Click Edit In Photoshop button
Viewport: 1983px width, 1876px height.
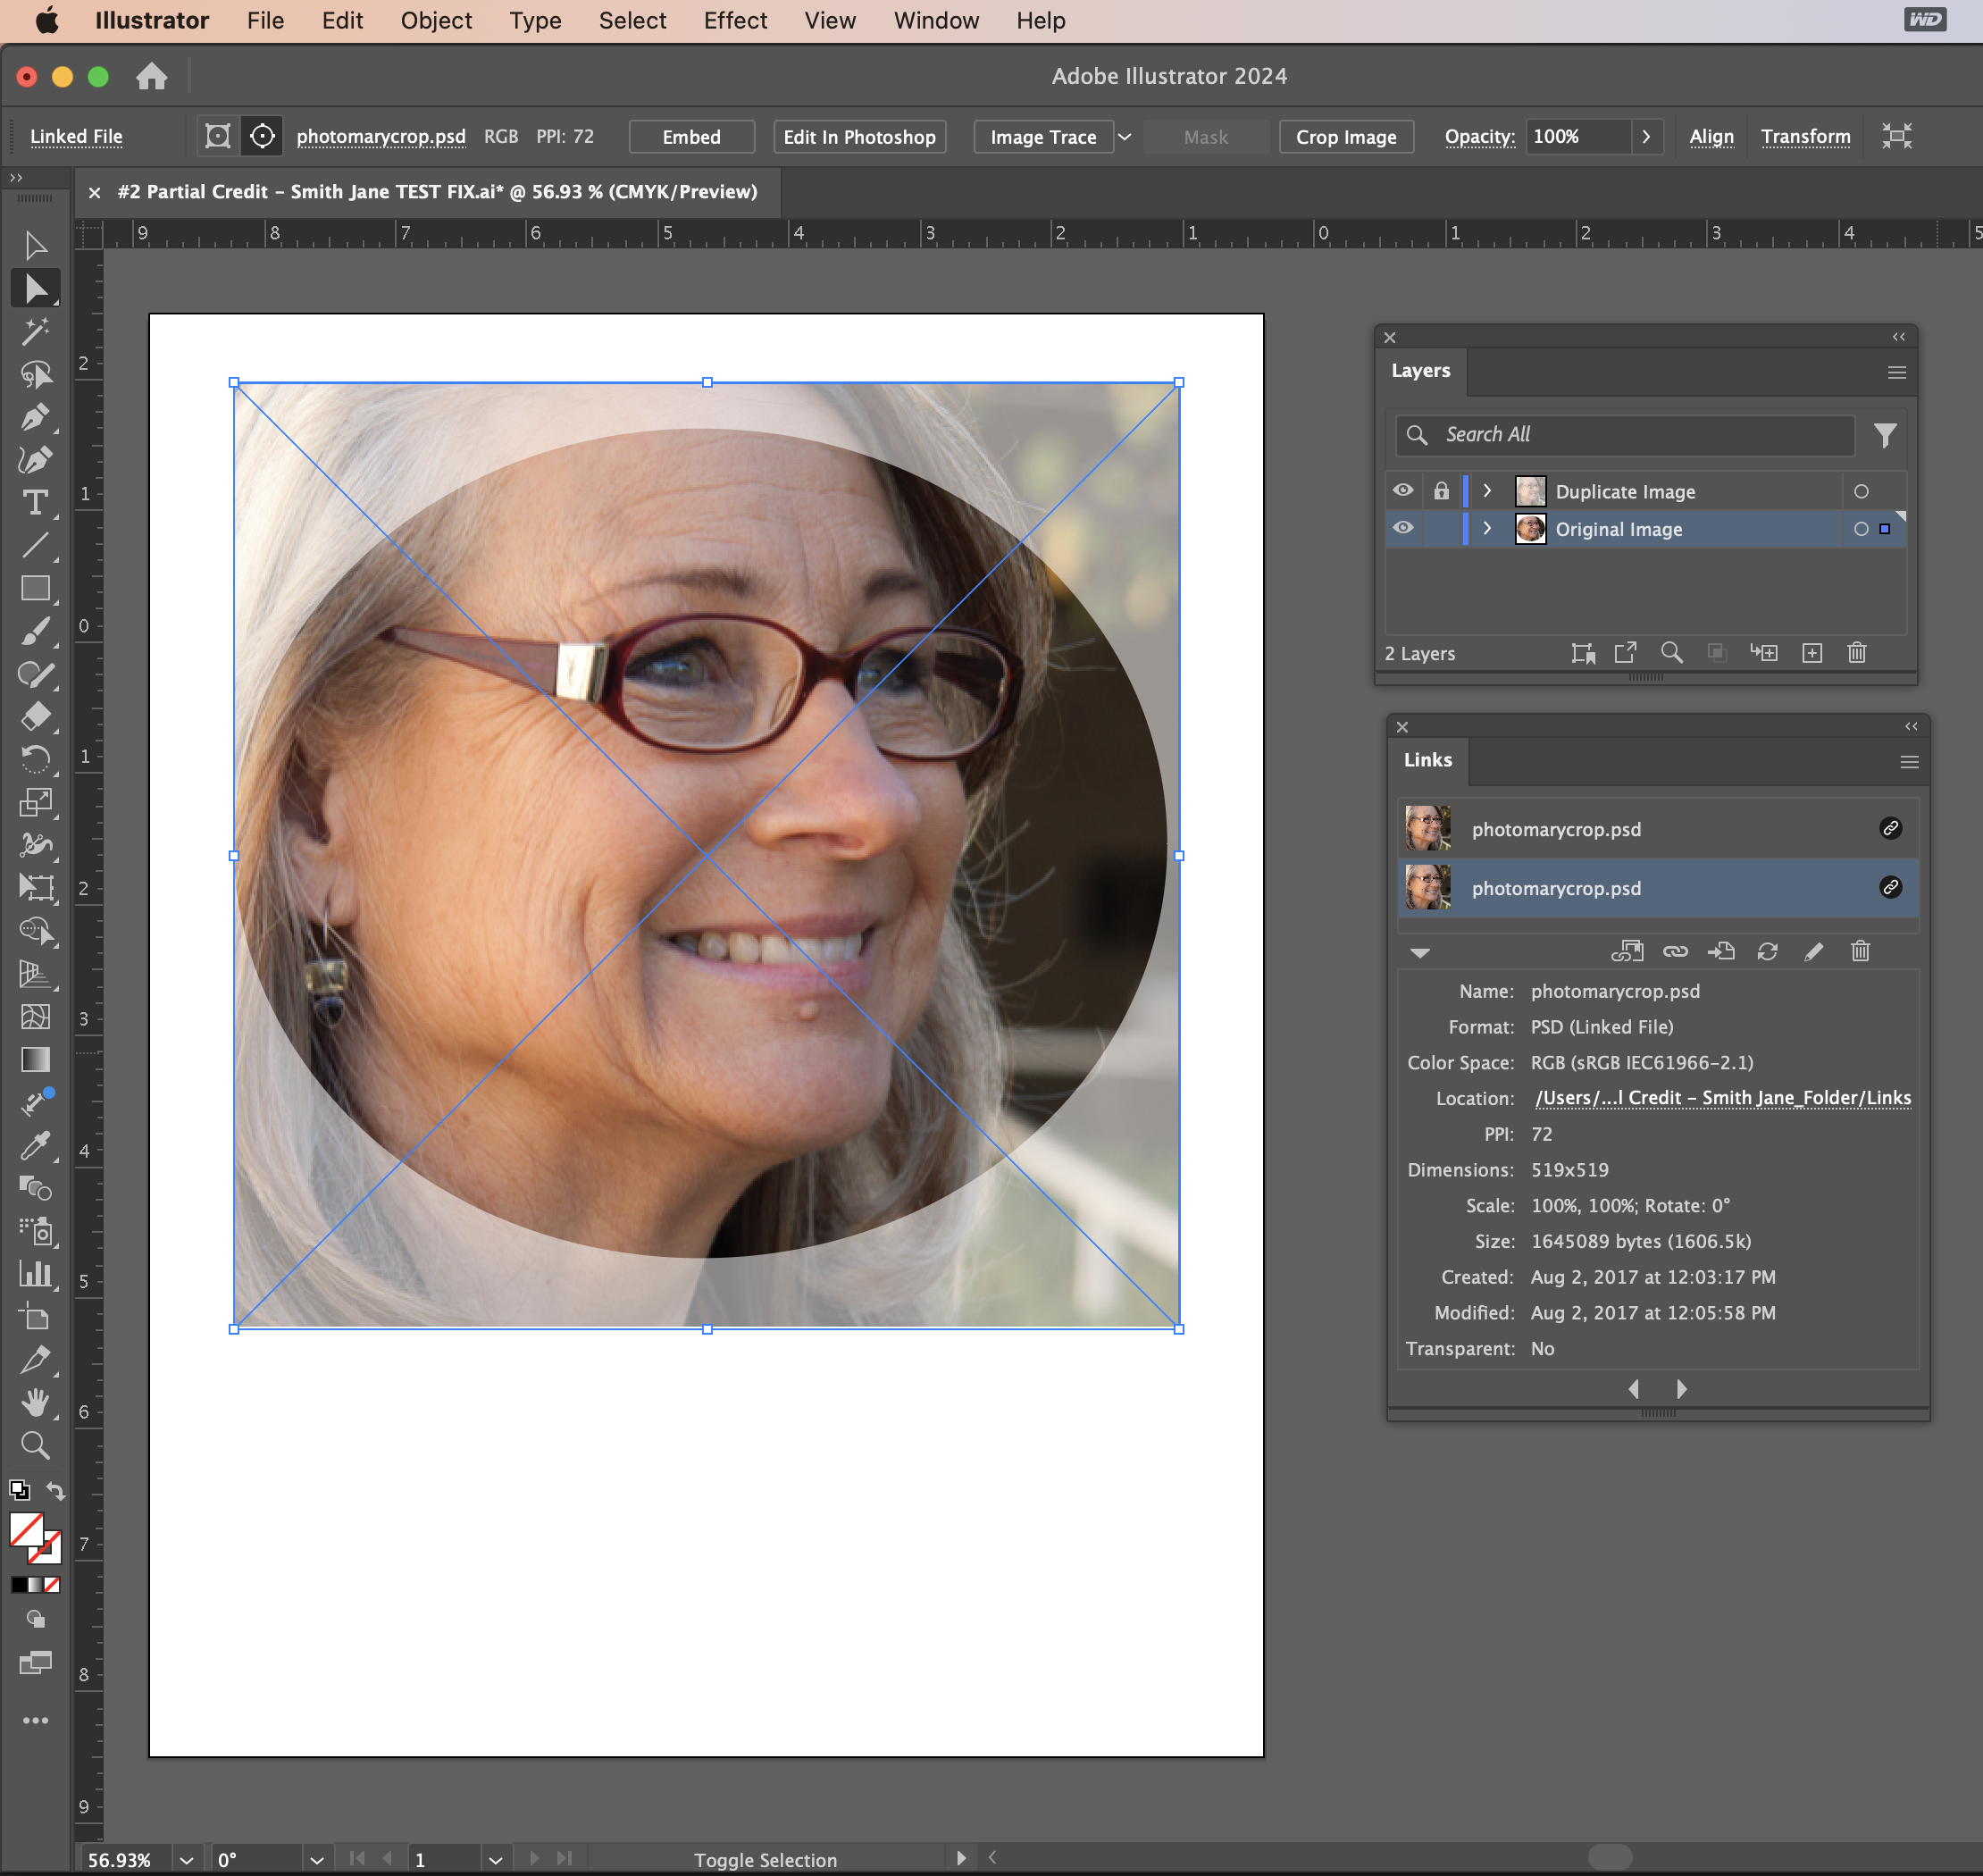click(859, 137)
